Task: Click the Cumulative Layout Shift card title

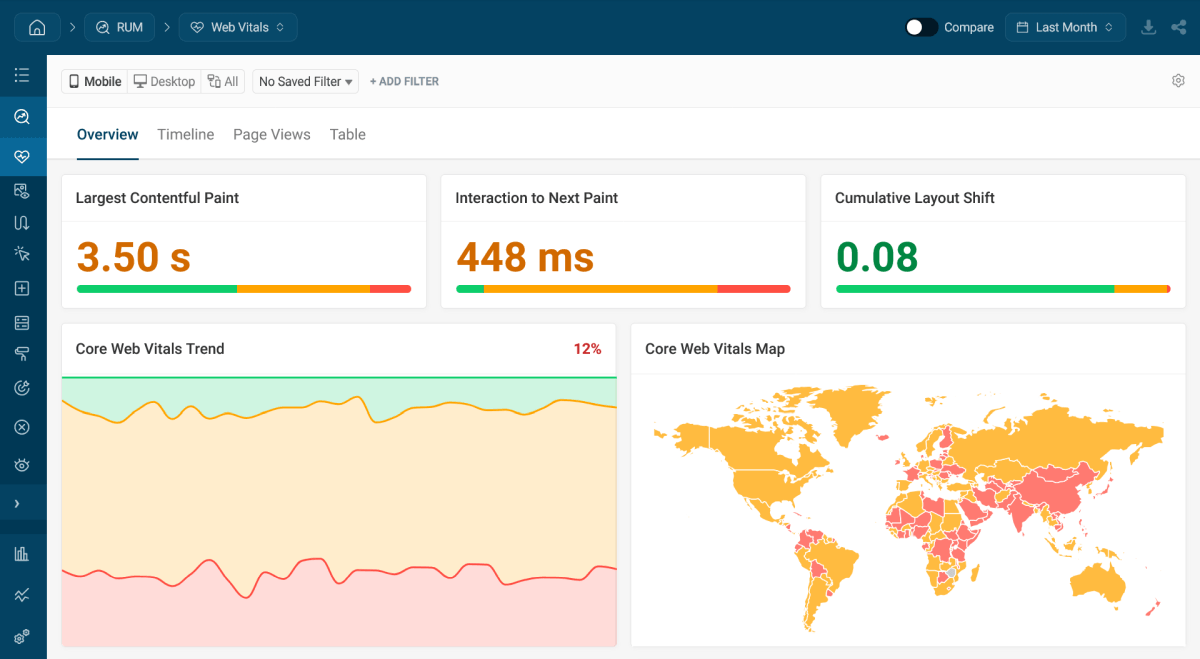Action: coord(915,198)
